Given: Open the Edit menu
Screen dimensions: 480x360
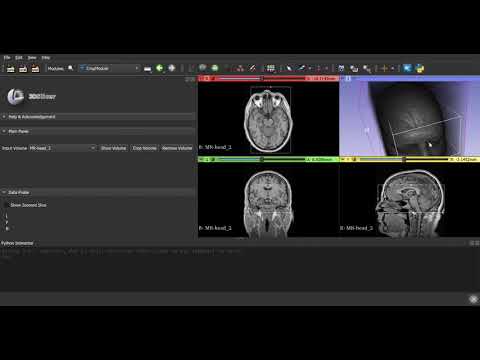Looking at the screenshot, I should tap(19, 58).
